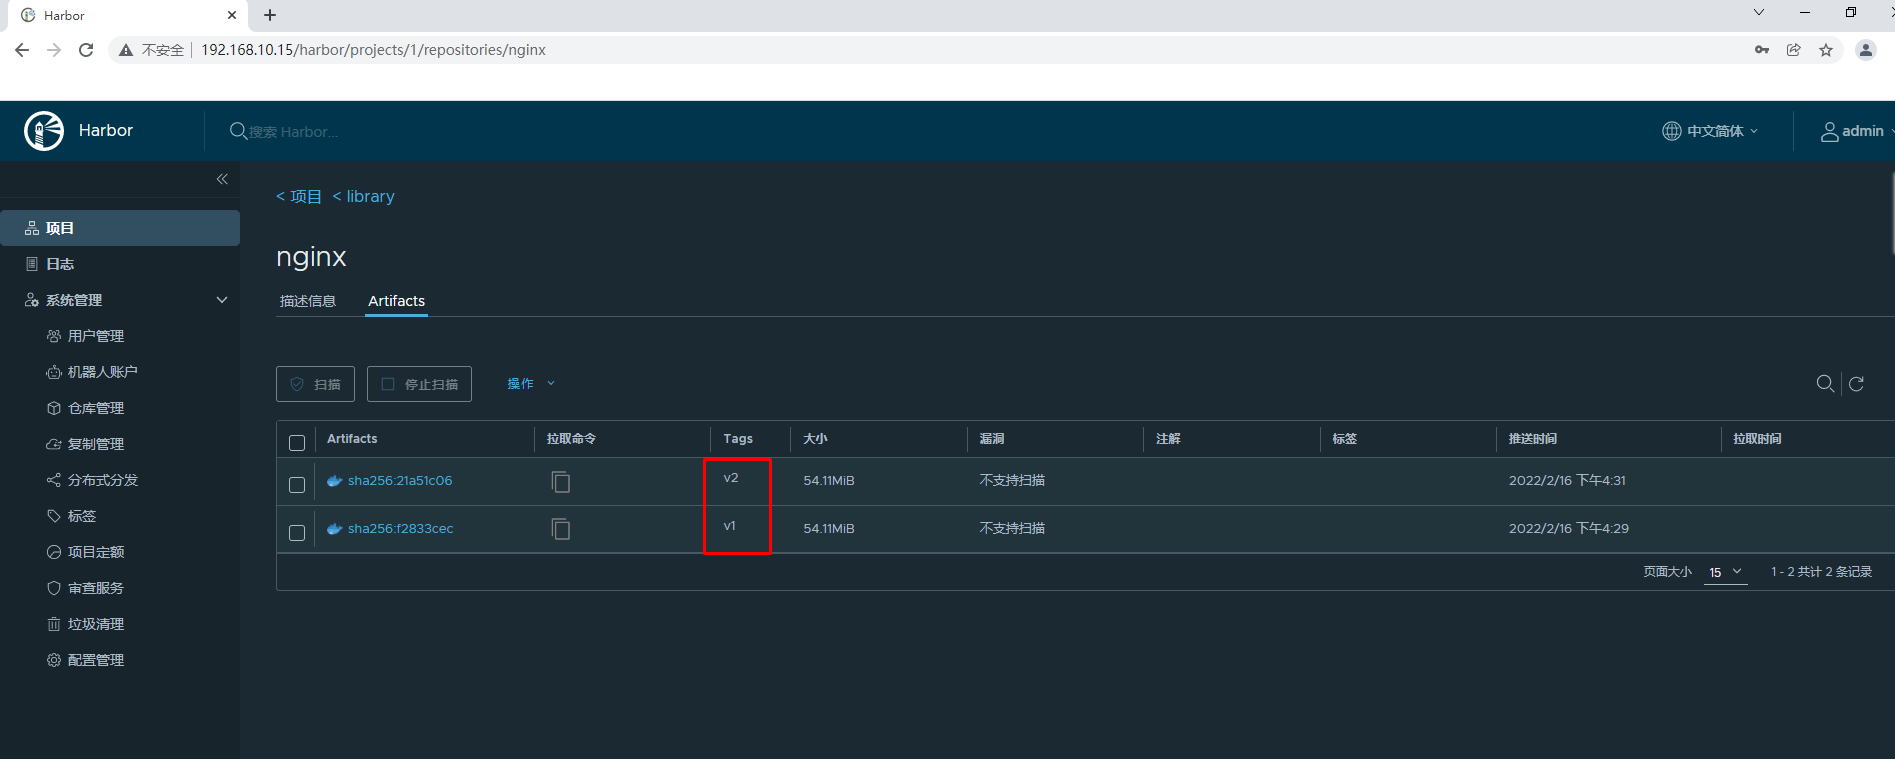
Task: Reload the browser page
Action: click(x=86, y=50)
